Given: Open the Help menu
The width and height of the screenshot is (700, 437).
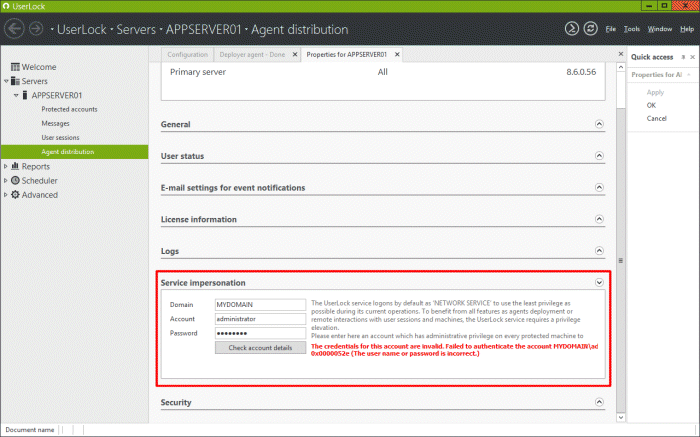Looking at the screenshot, I should pos(687,29).
